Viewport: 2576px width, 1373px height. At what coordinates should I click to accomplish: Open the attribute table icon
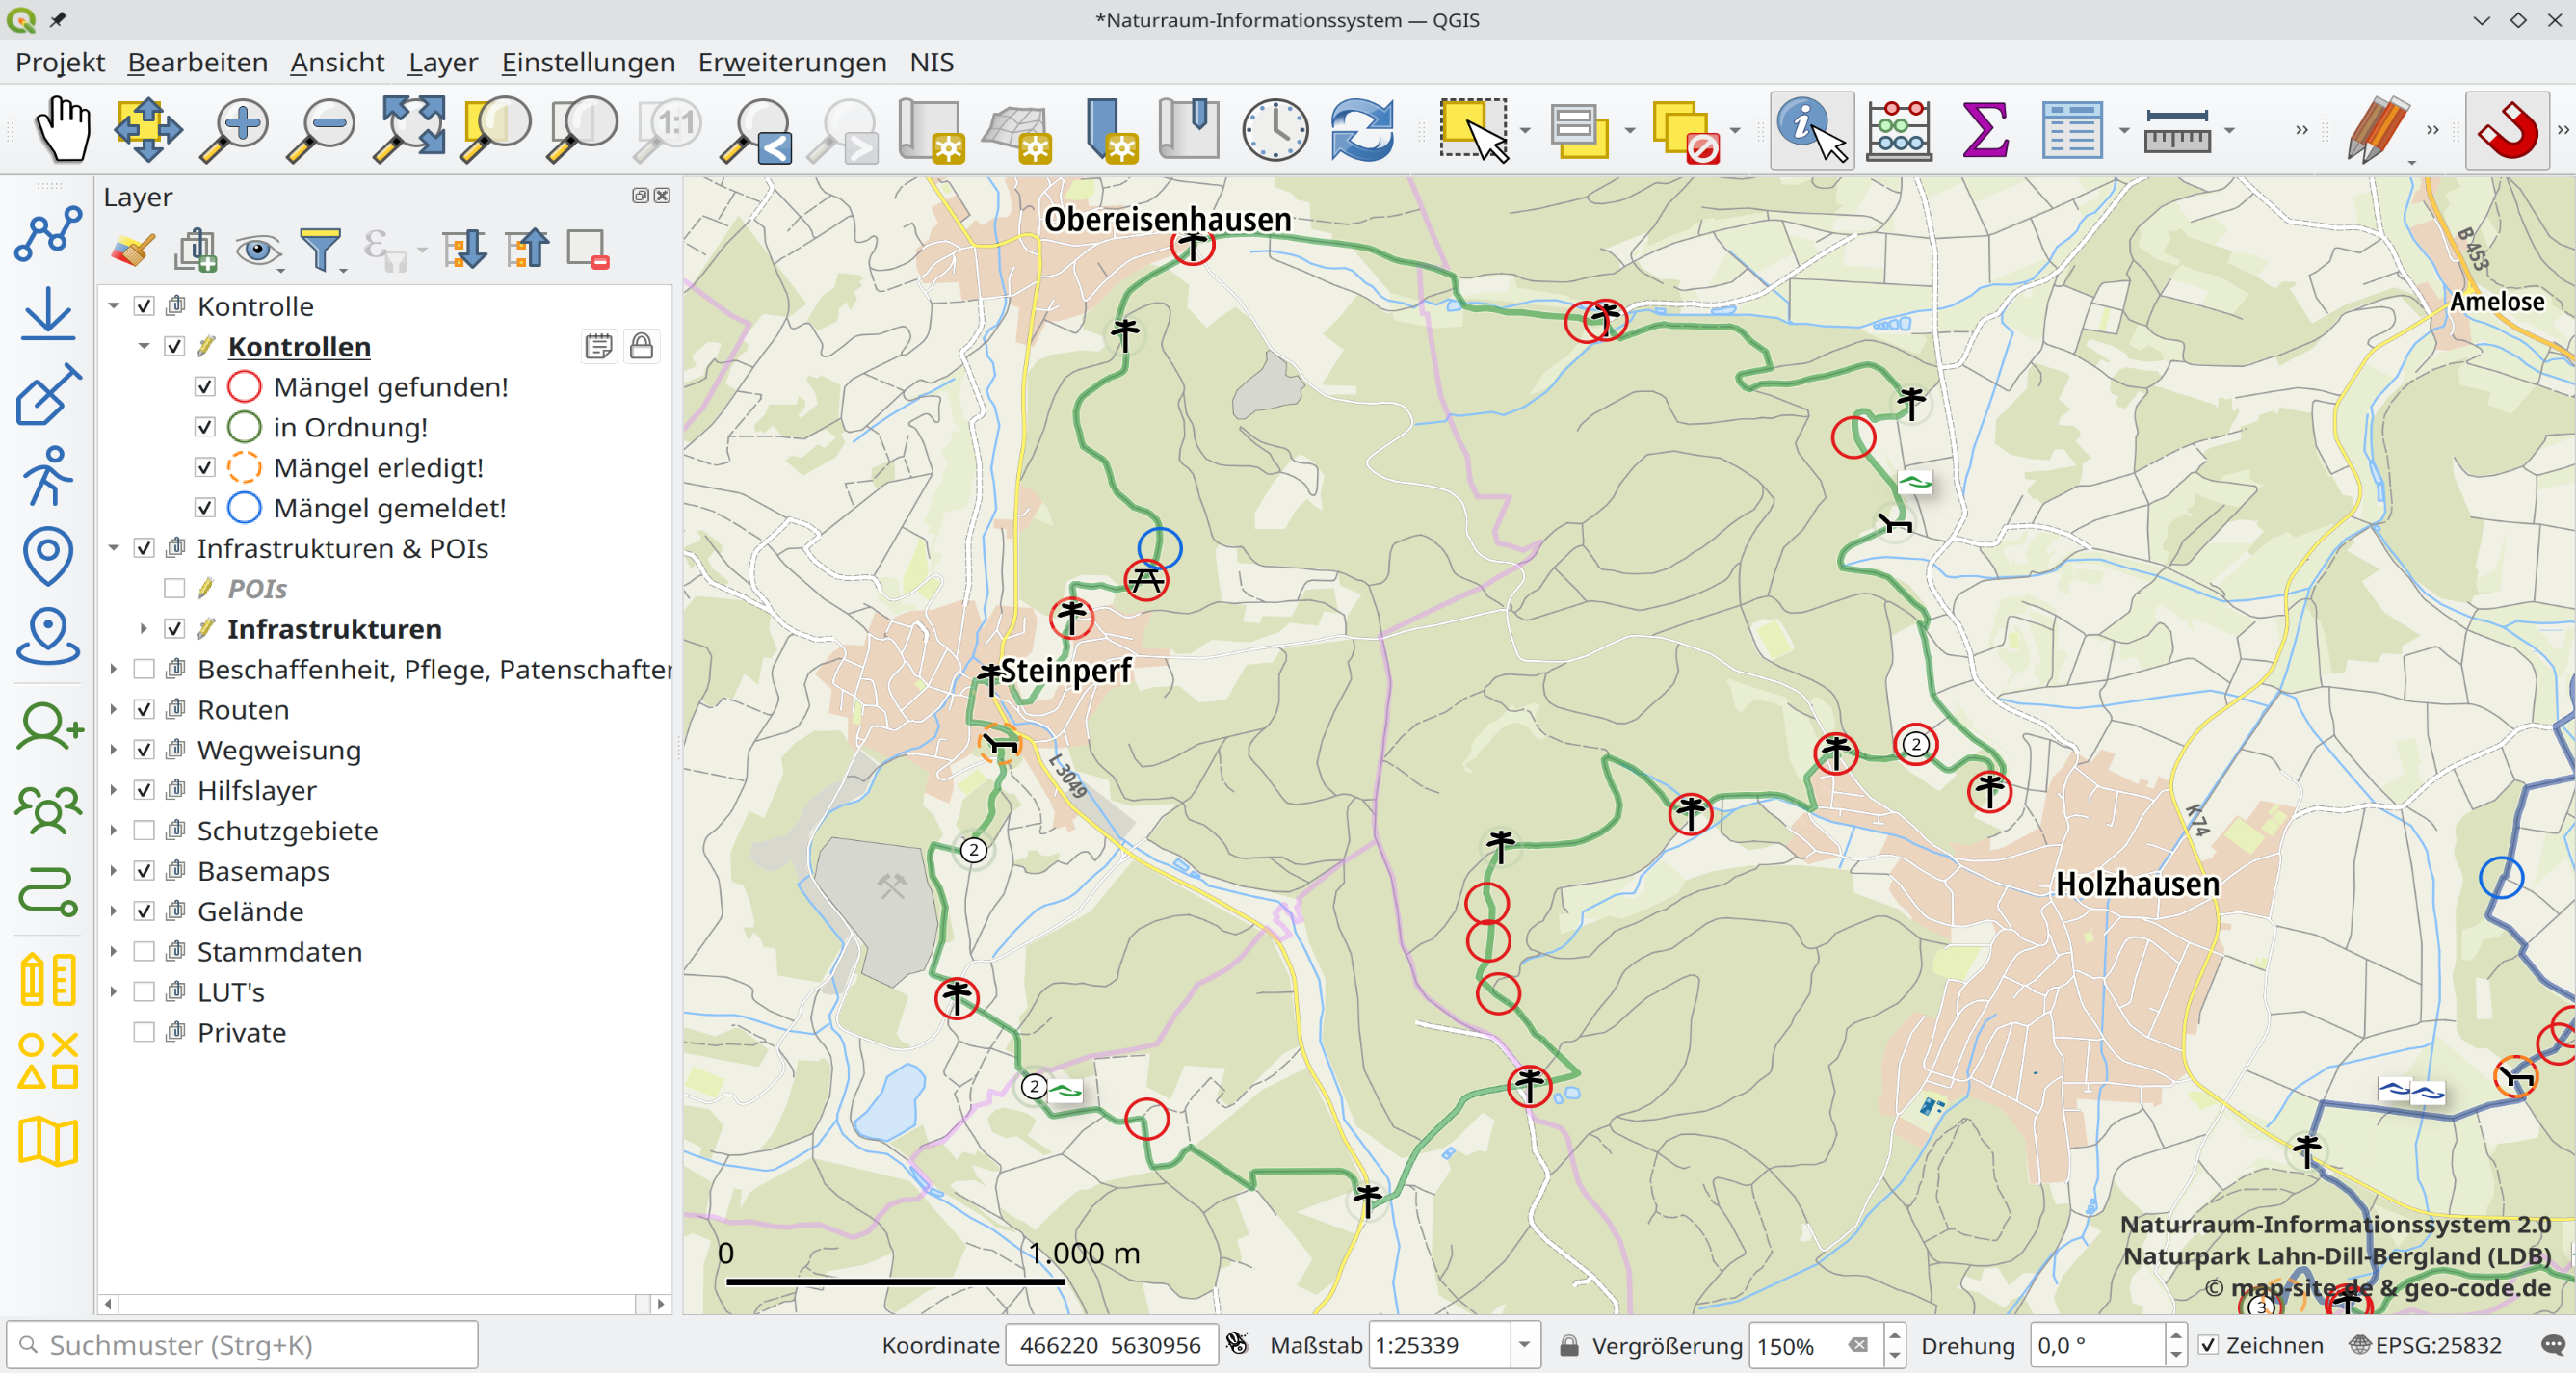pos(2072,129)
